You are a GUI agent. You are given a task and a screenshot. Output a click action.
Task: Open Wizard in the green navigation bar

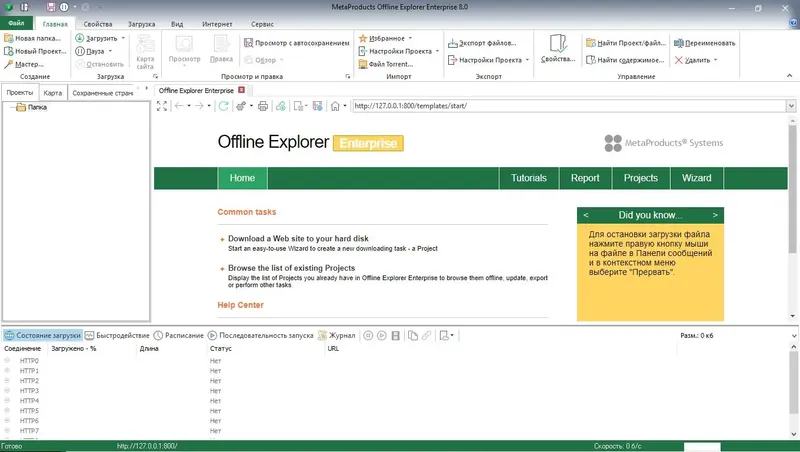pyautogui.click(x=696, y=178)
